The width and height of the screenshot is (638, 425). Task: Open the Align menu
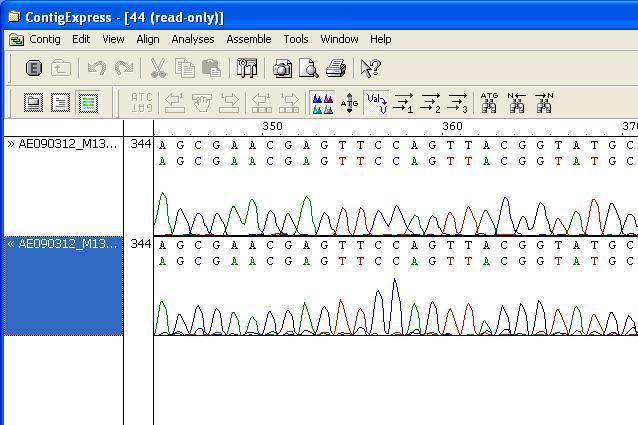pos(148,39)
